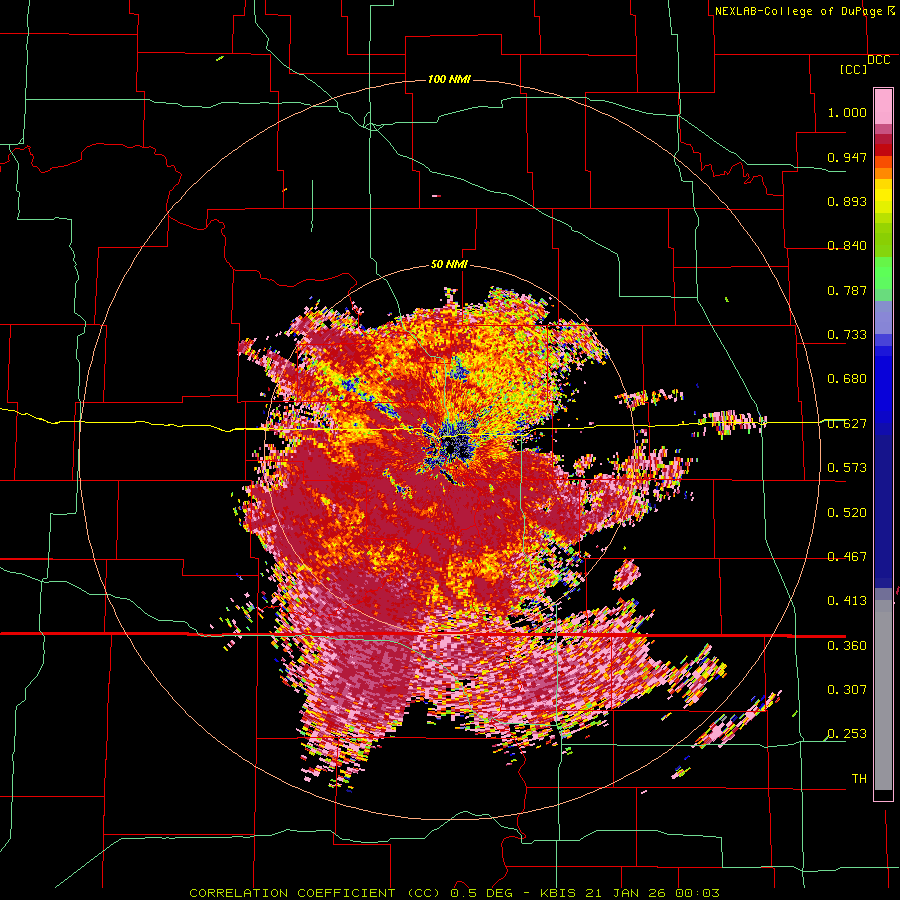Click the 0.413 legend value
This screenshot has height=900, width=900.
[847, 600]
